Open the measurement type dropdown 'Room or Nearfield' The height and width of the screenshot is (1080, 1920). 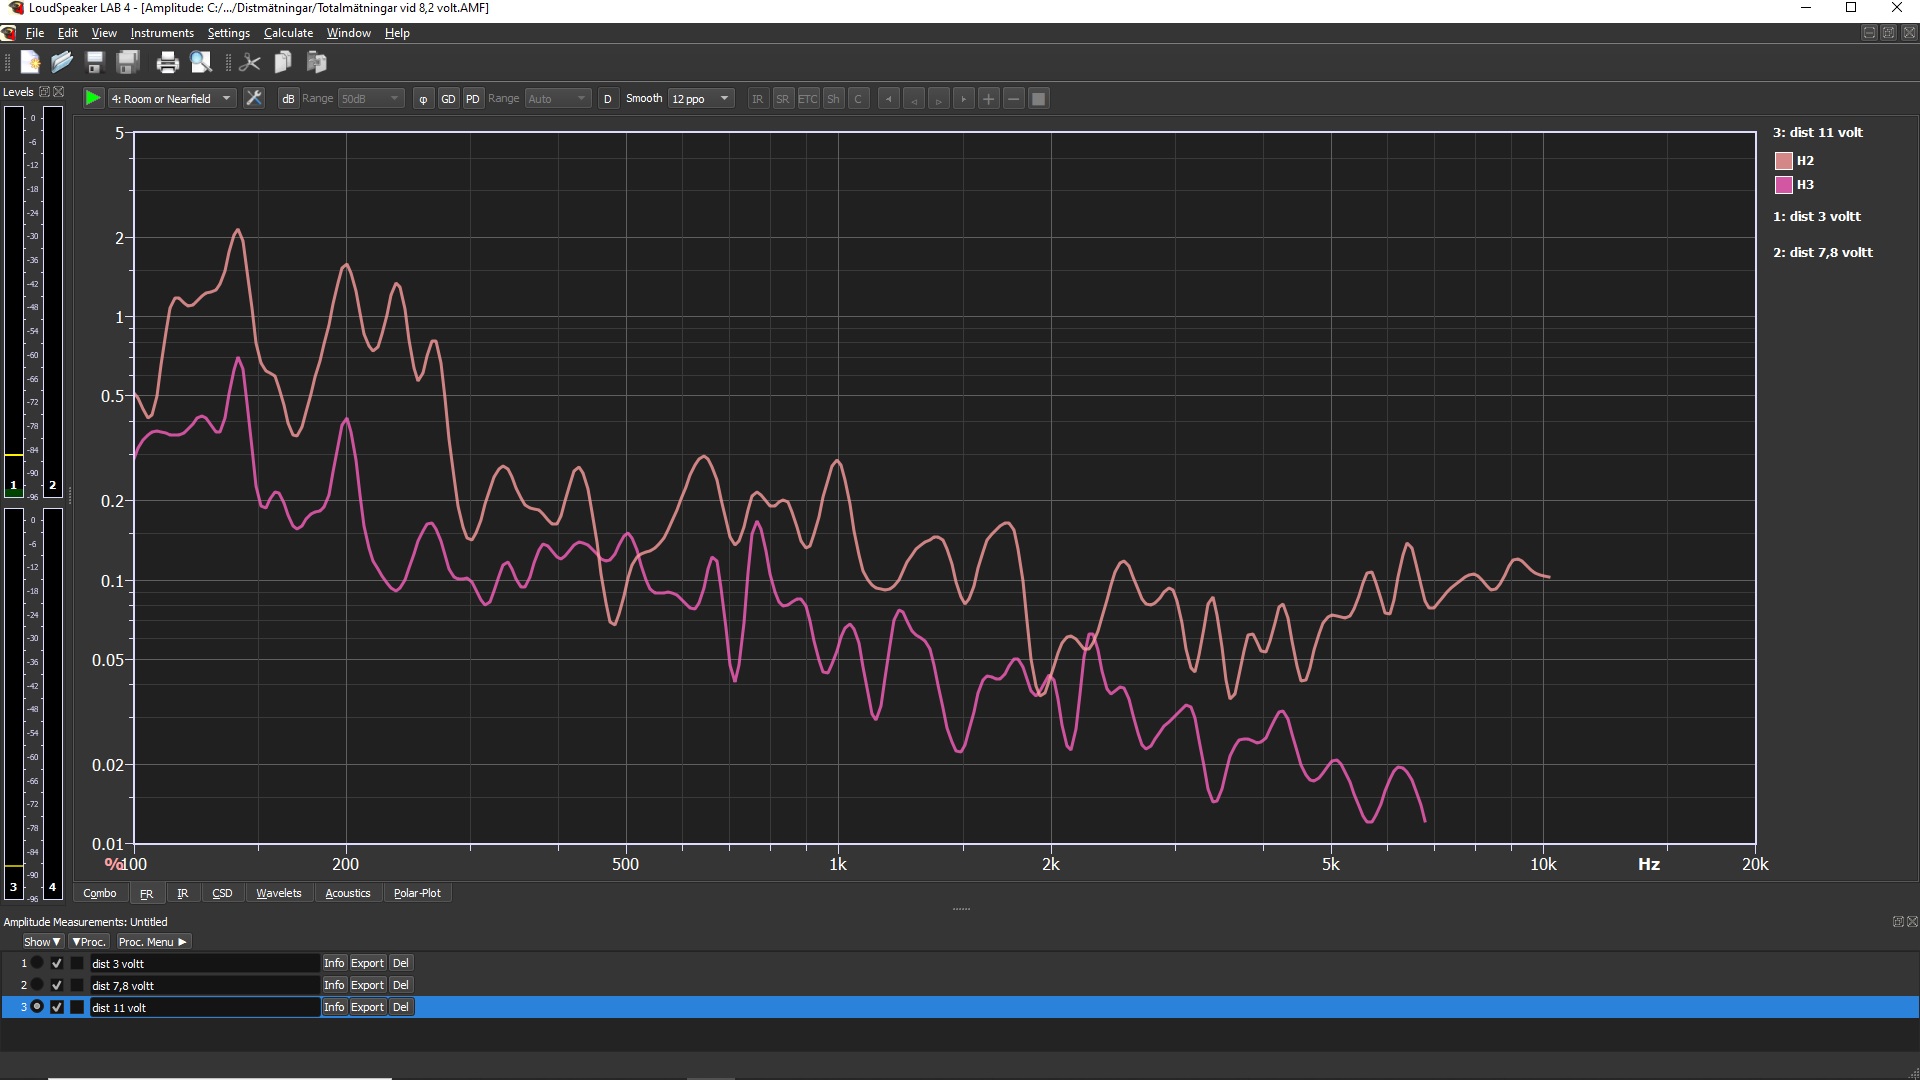pos(172,98)
